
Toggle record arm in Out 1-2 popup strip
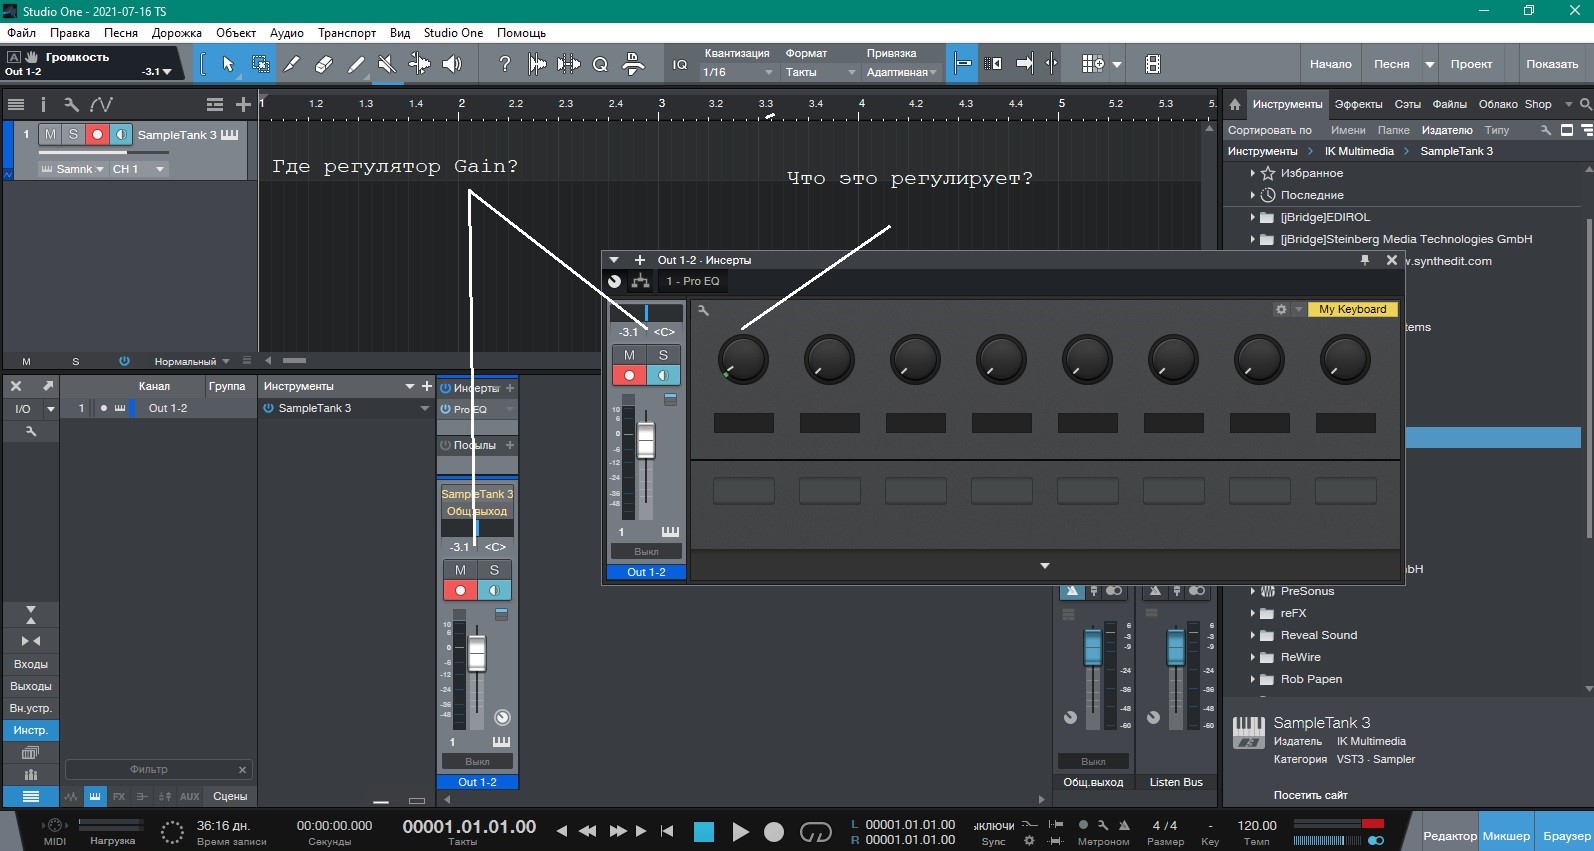pyautogui.click(x=629, y=375)
